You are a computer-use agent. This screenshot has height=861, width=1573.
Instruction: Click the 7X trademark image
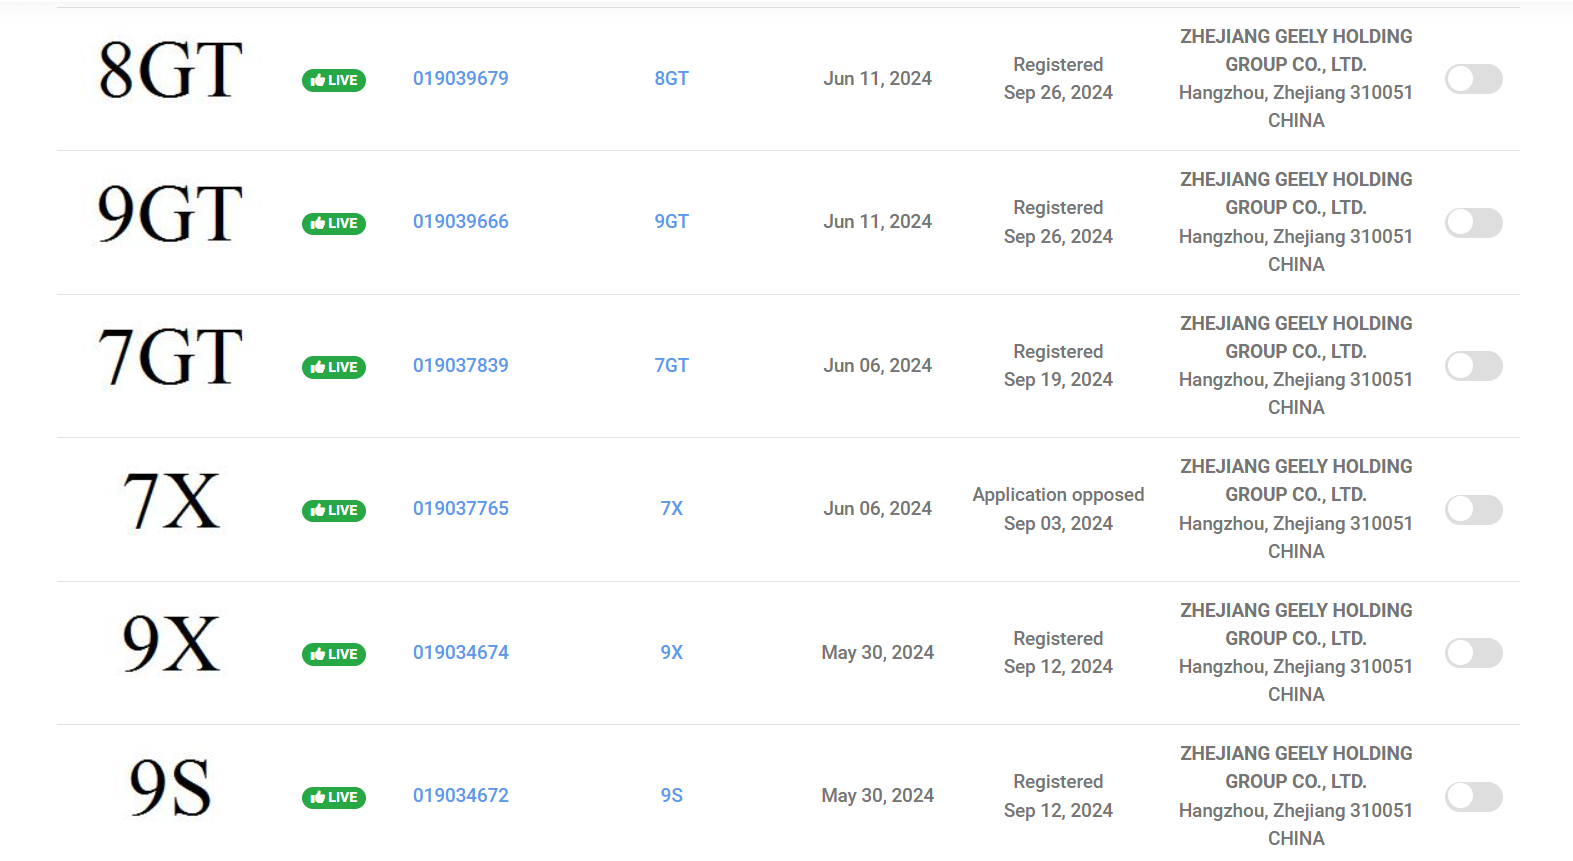171,500
